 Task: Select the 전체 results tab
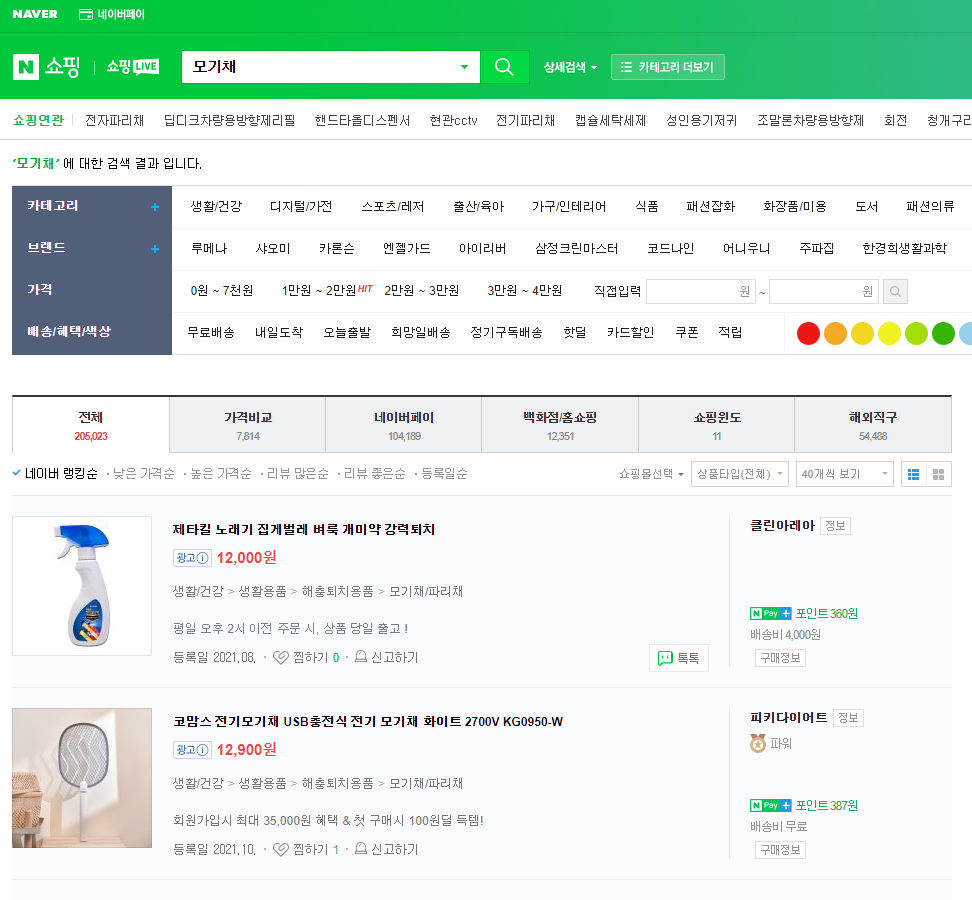click(x=91, y=425)
